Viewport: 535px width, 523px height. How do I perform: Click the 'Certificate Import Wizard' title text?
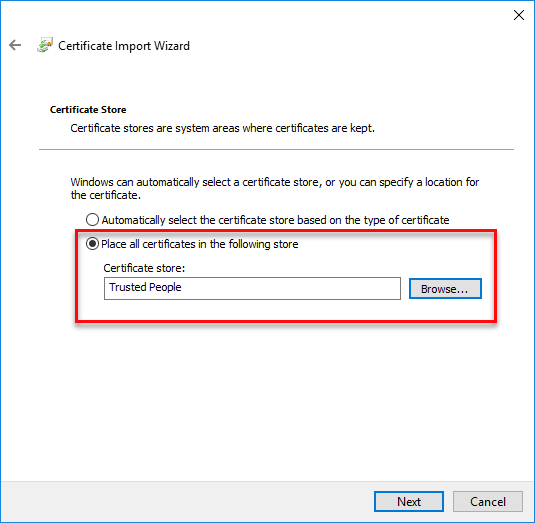pos(124,46)
